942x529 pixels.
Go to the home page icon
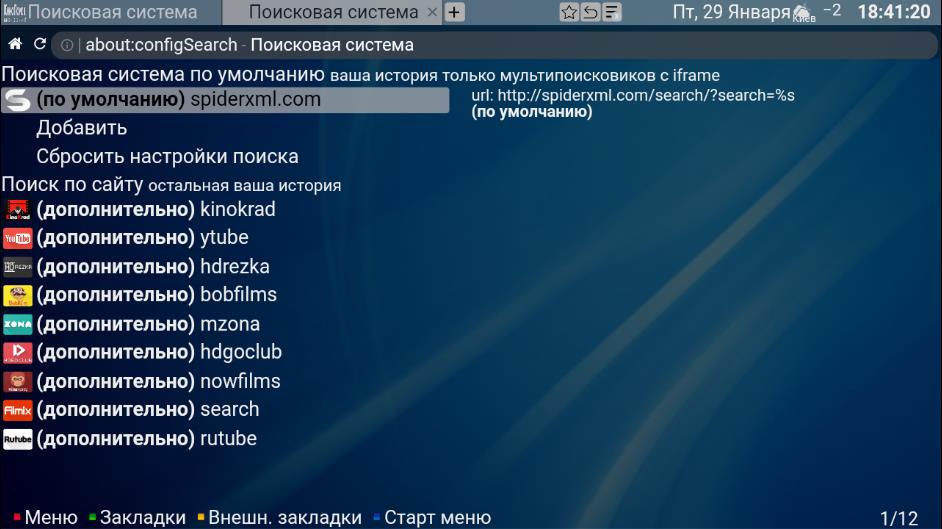[15, 44]
